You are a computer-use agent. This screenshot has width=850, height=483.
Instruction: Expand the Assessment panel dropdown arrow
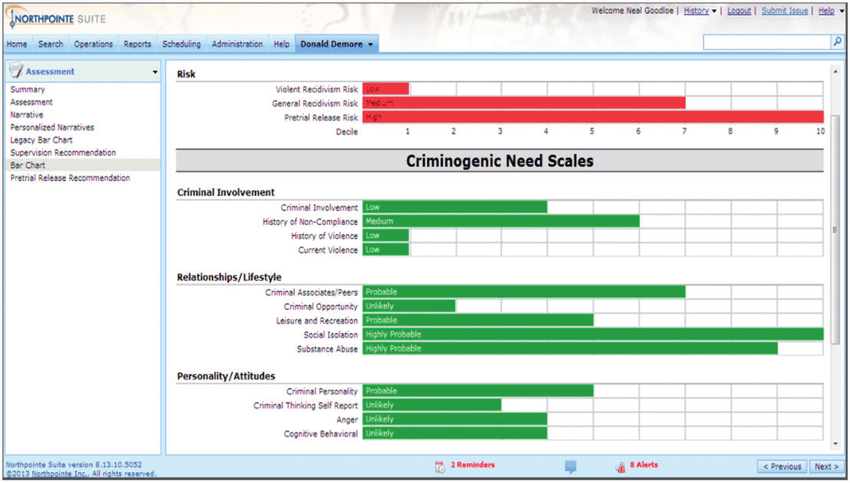click(154, 72)
